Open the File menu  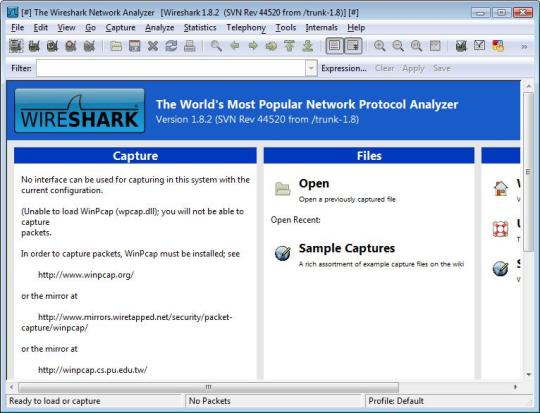tap(18, 28)
